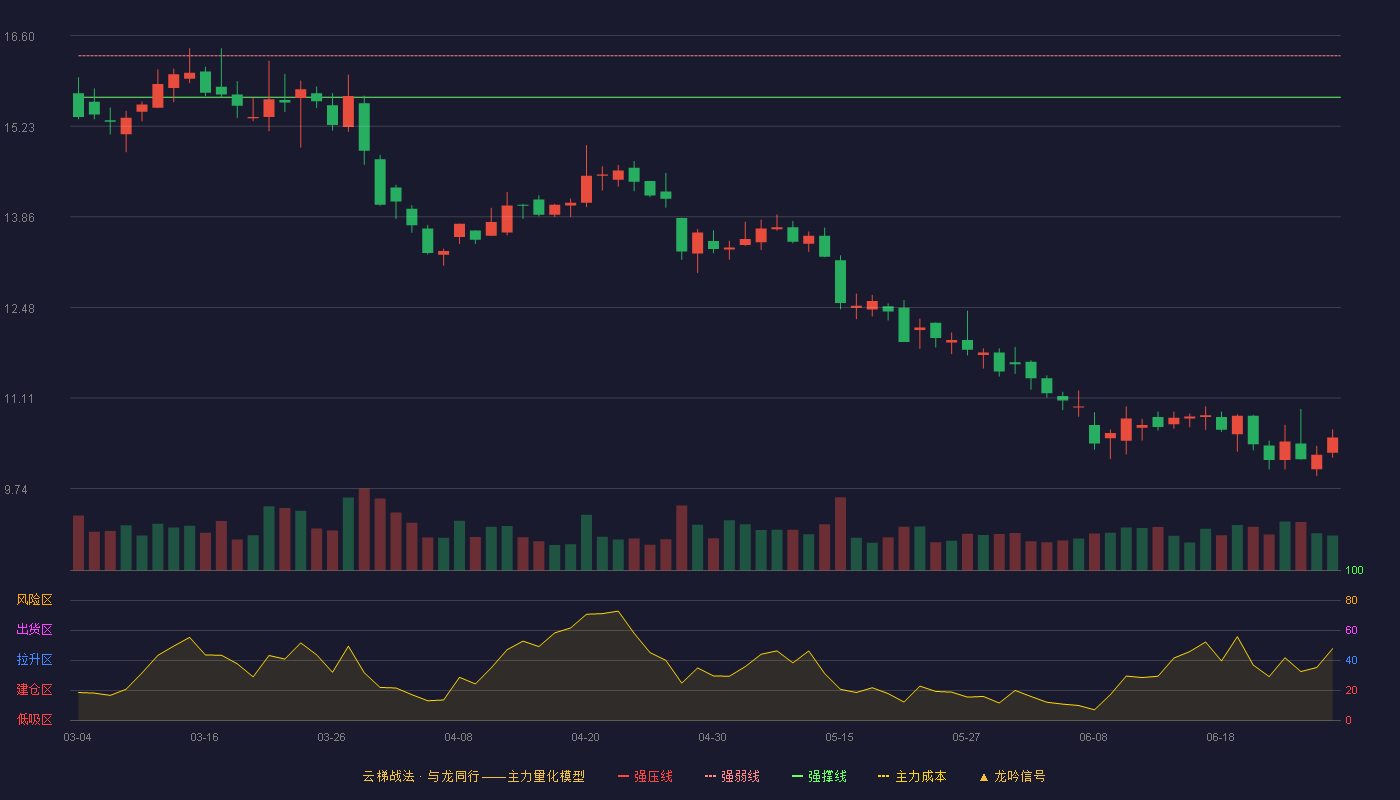
Task: Toggle the 强撑线 legend entry
Action: click(819, 776)
